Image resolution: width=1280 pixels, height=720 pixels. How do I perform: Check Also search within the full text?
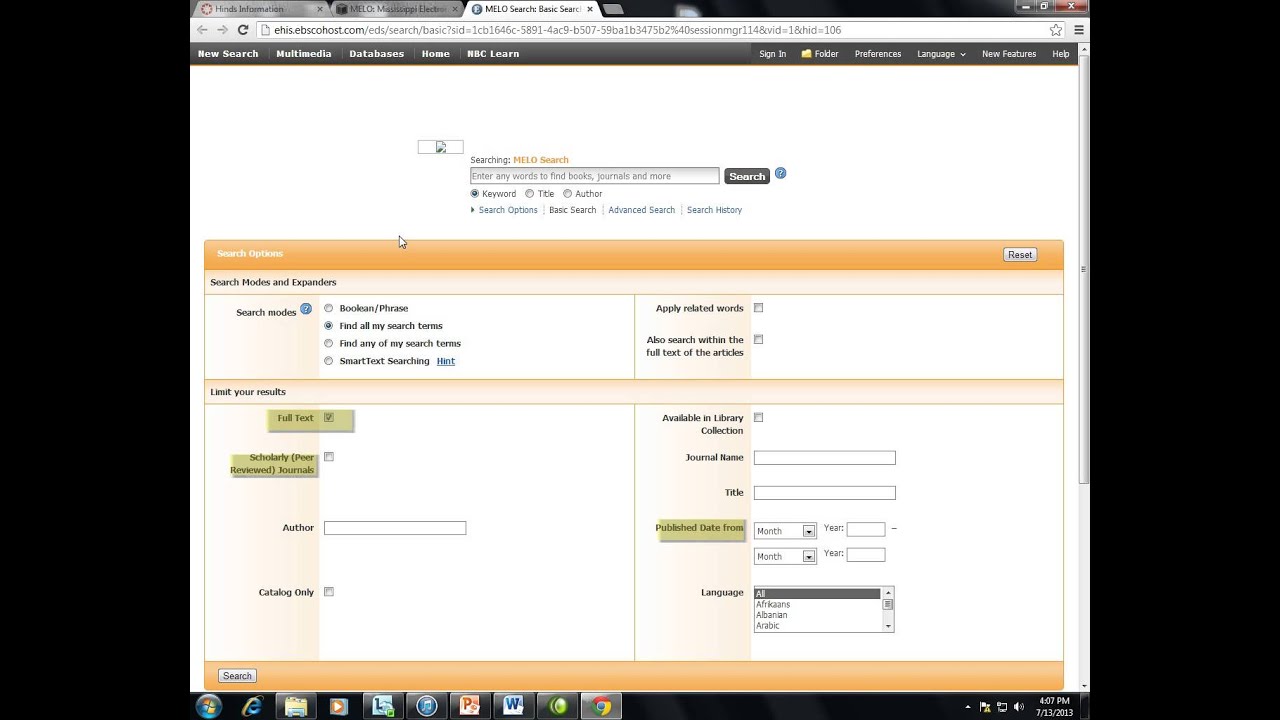[758, 340]
